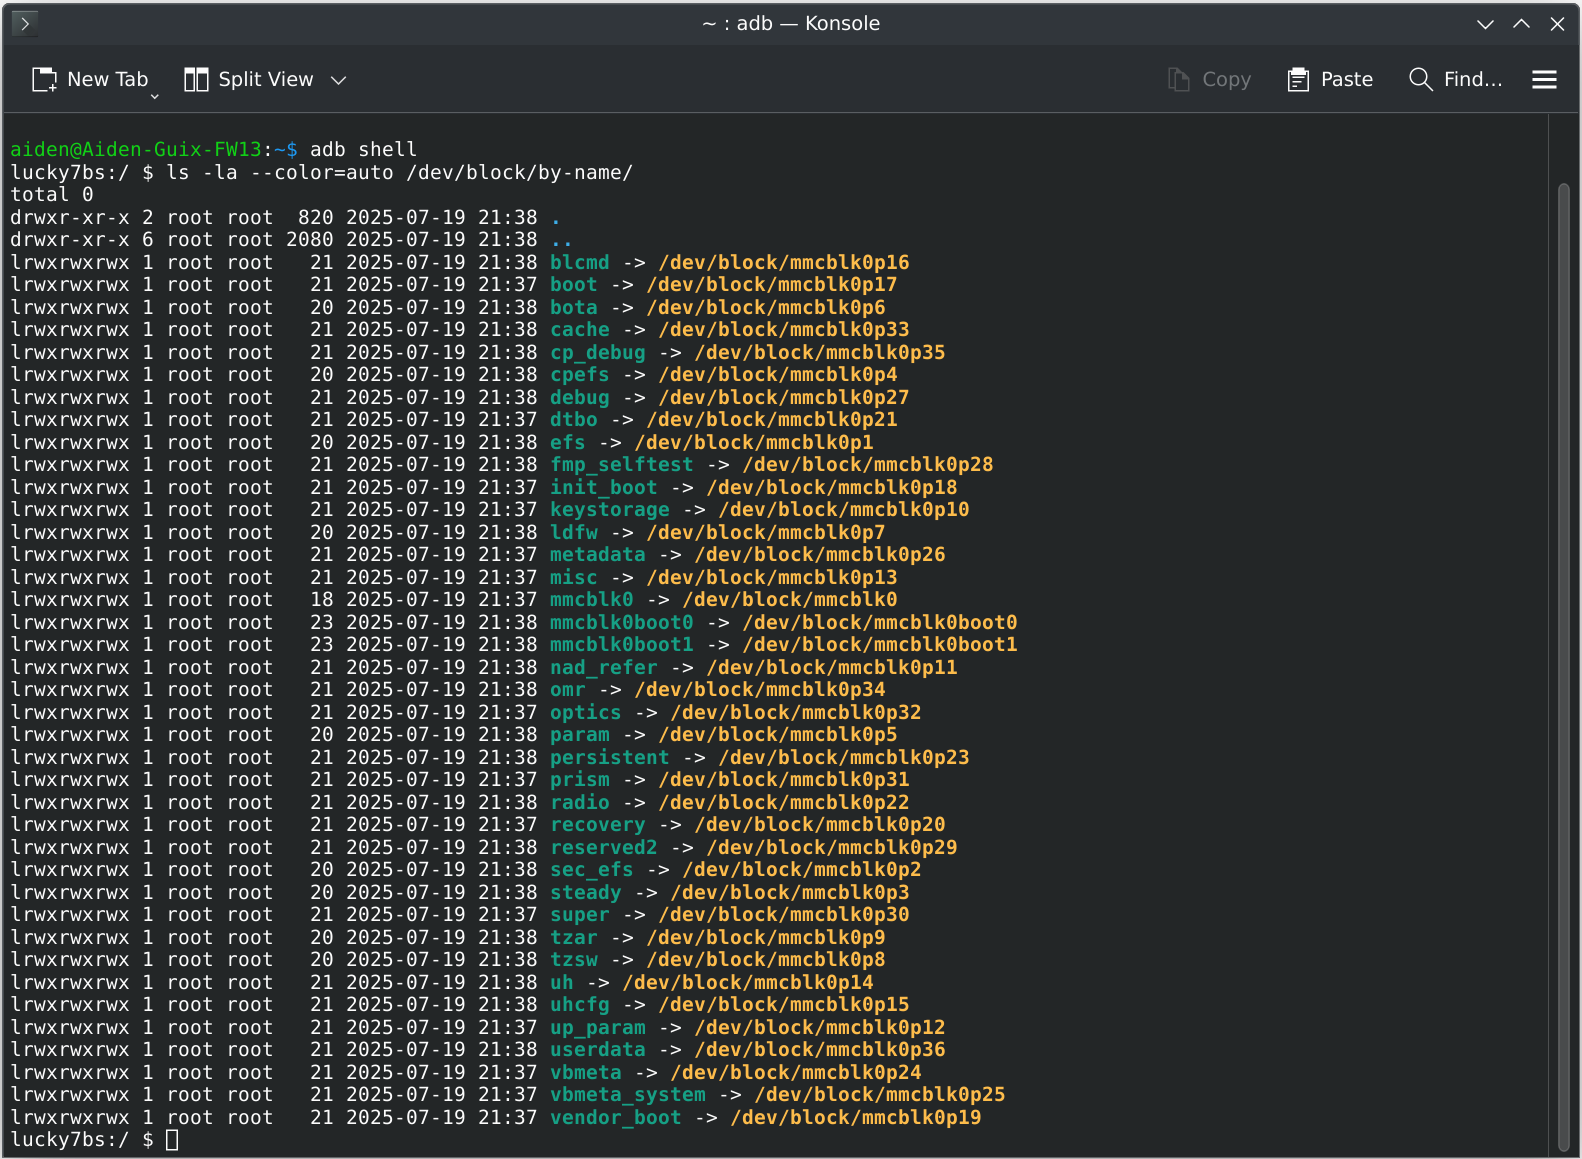The width and height of the screenshot is (1582, 1159).
Task: Open the hamburger menu
Action: pos(1544,80)
